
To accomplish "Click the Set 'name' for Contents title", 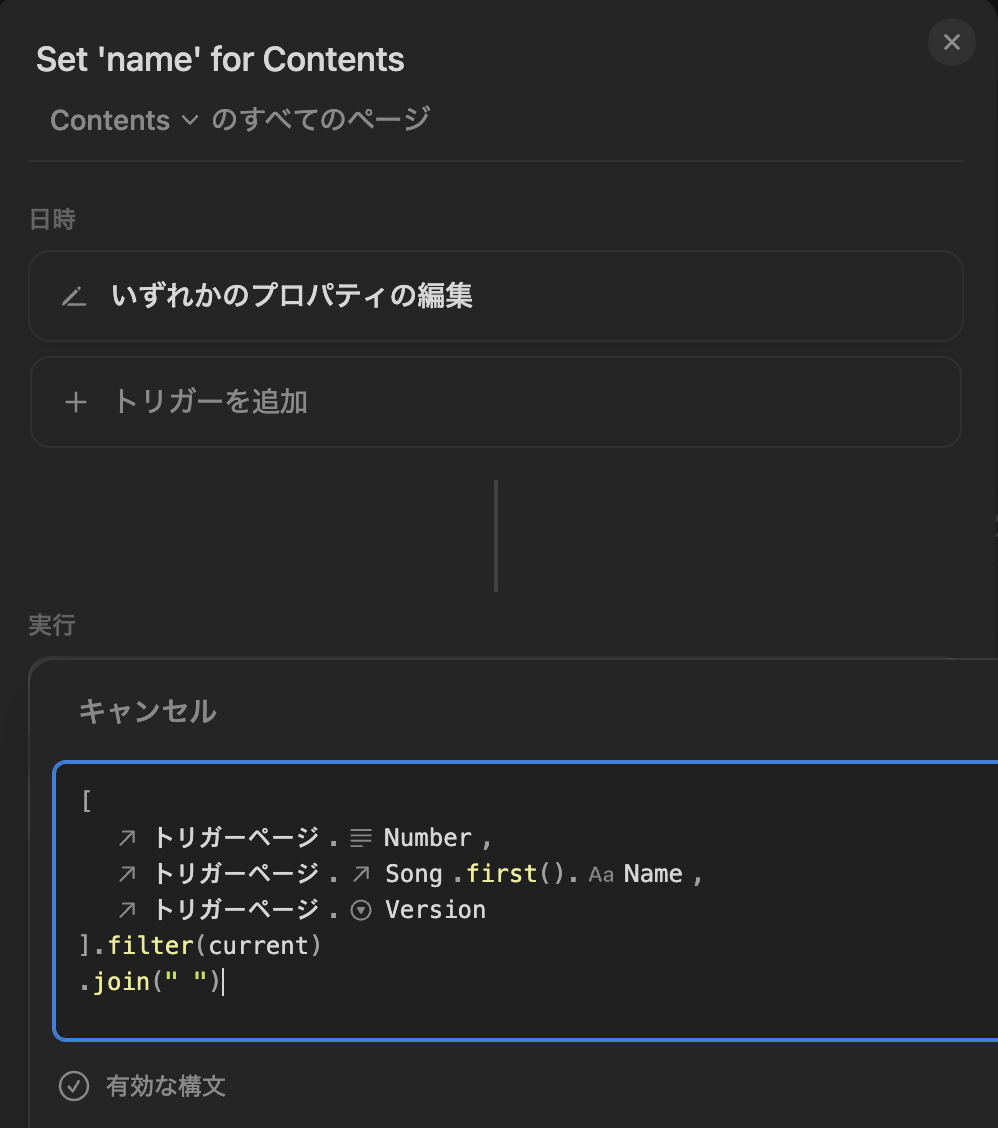I will 220,60.
